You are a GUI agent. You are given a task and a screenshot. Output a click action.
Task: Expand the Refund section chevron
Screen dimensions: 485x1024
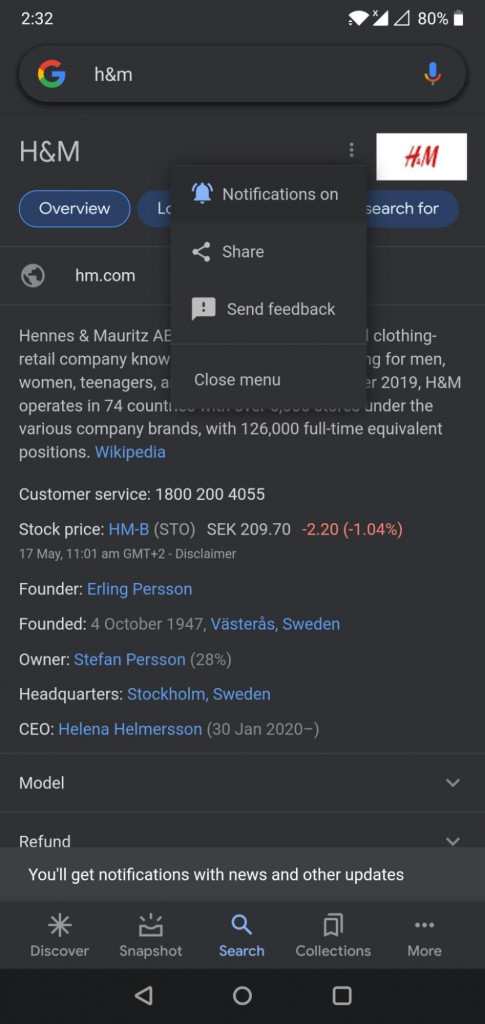(452, 841)
